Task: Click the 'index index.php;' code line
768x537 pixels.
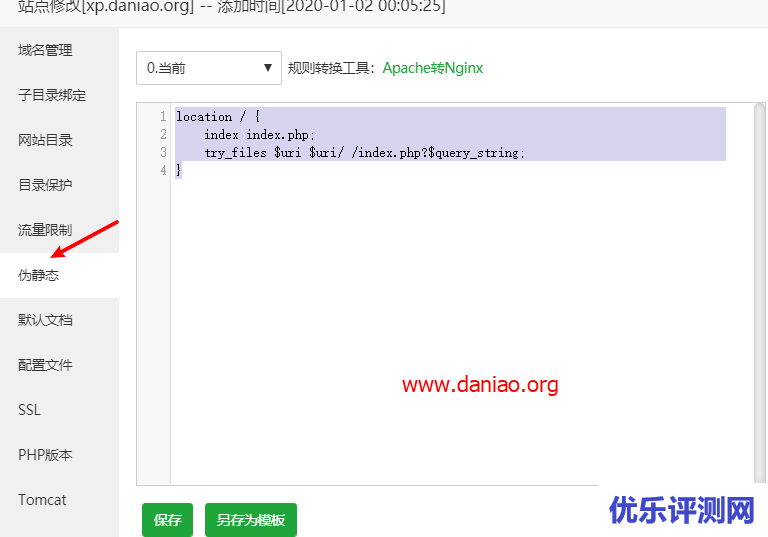Action: click(259, 135)
